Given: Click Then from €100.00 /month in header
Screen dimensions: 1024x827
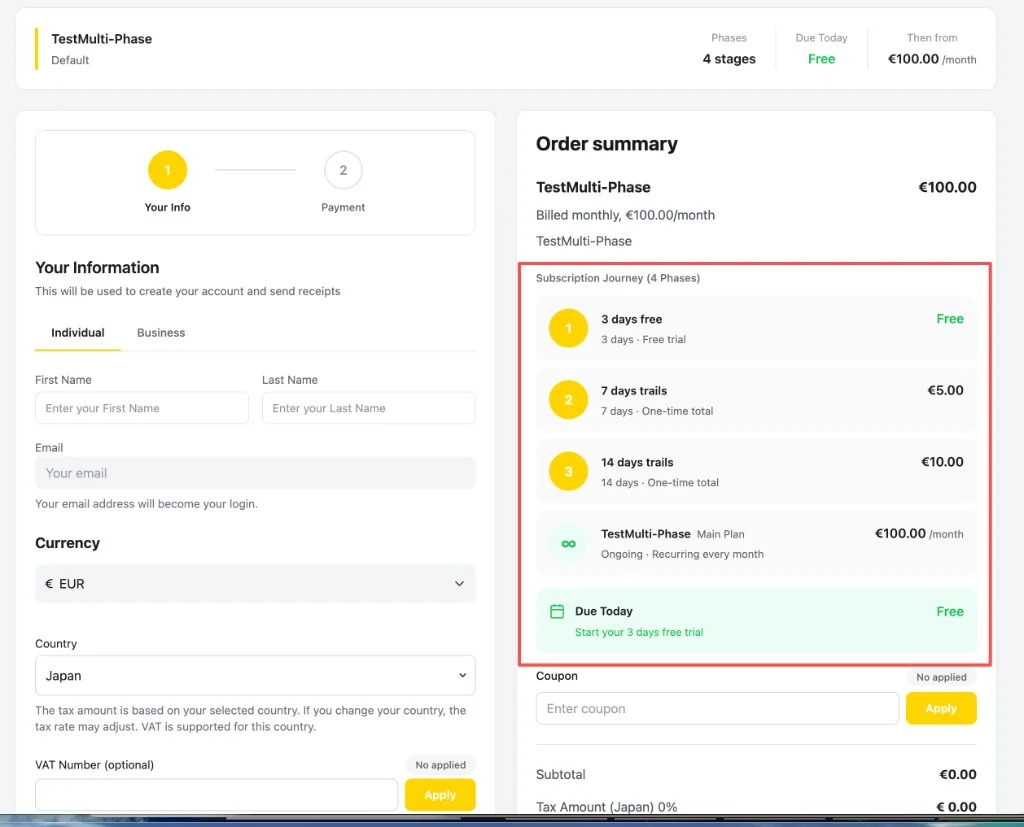Looking at the screenshot, I should click(x=932, y=49).
